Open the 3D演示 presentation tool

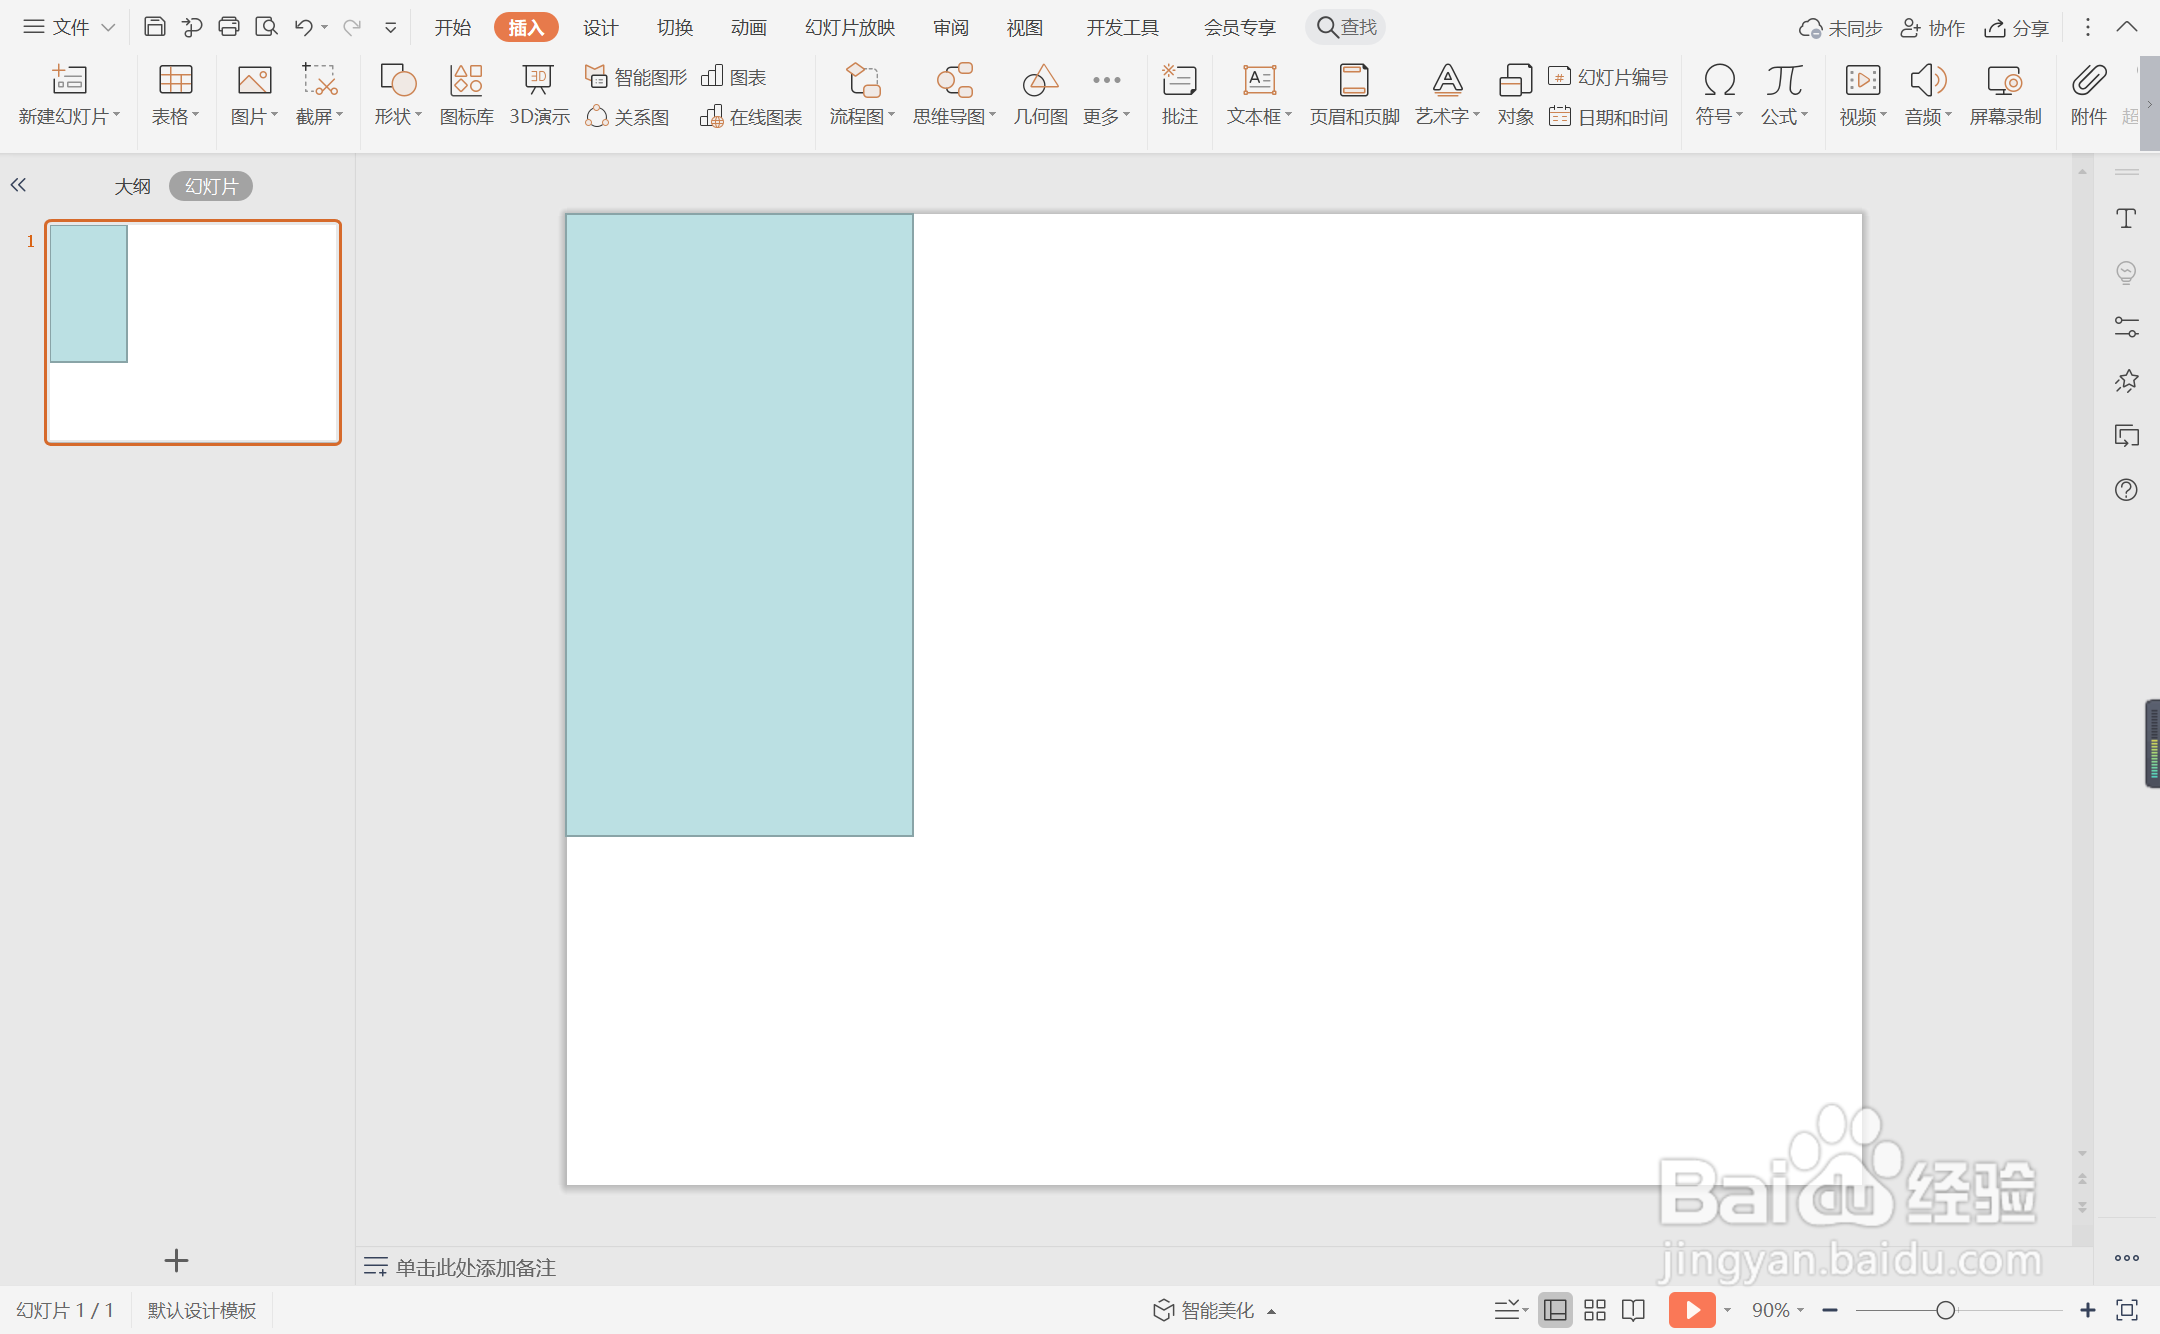pos(539,95)
